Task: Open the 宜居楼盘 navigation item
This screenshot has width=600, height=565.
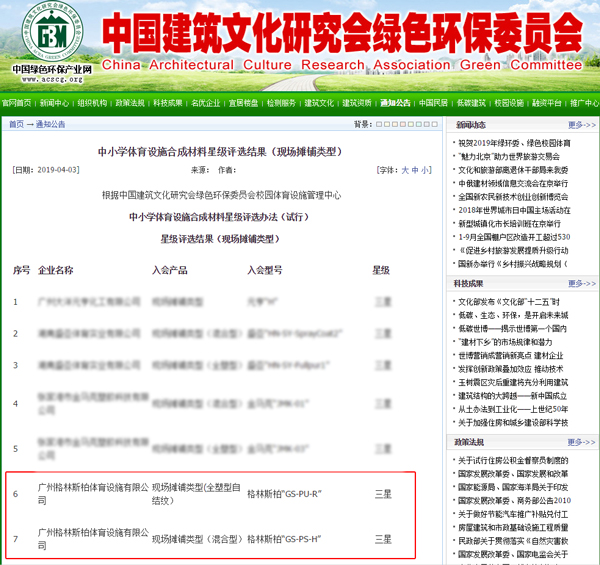Action: [x=243, y=103]
